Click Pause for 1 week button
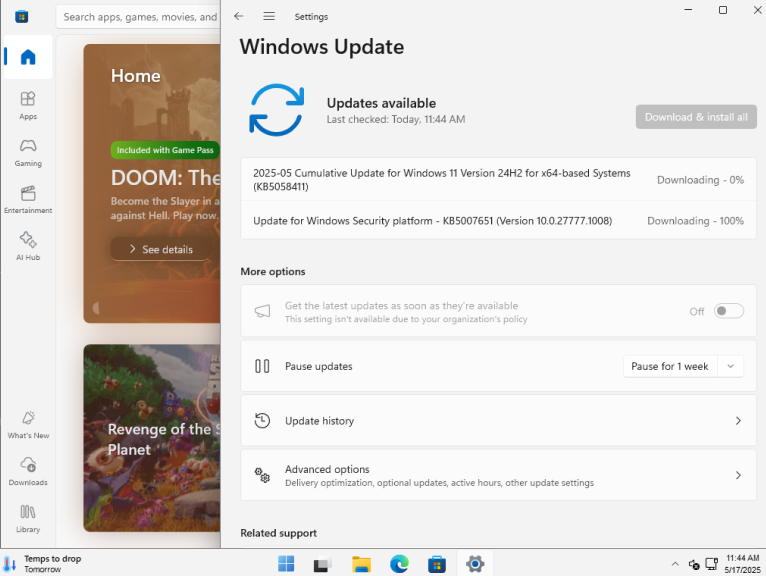The image size is (766, 576). click(670, 366)
